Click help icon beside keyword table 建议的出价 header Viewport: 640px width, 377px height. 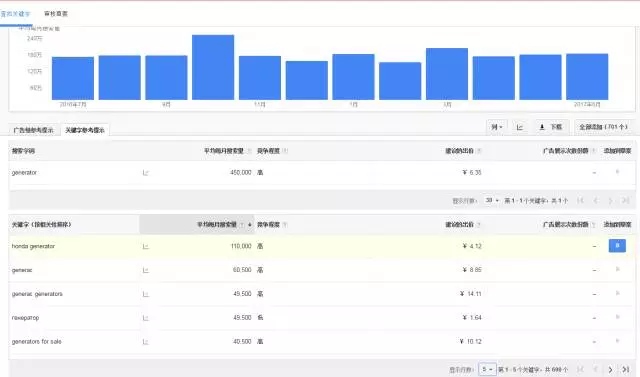coord(479,225)
